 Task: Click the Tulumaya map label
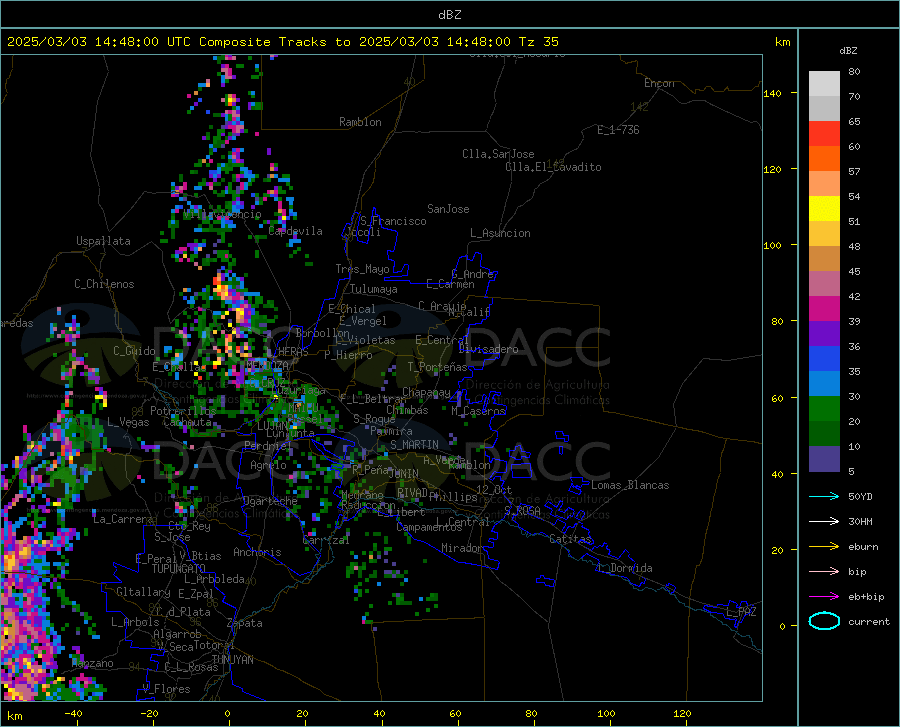coord(374,289)
